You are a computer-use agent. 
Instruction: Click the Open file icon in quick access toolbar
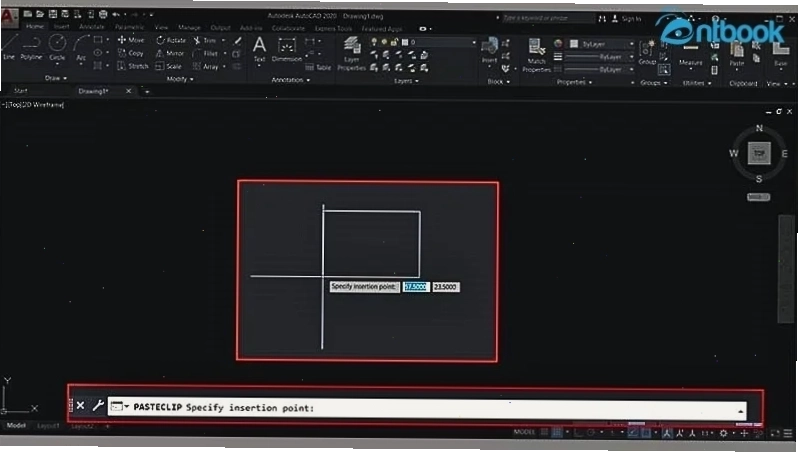40,14
